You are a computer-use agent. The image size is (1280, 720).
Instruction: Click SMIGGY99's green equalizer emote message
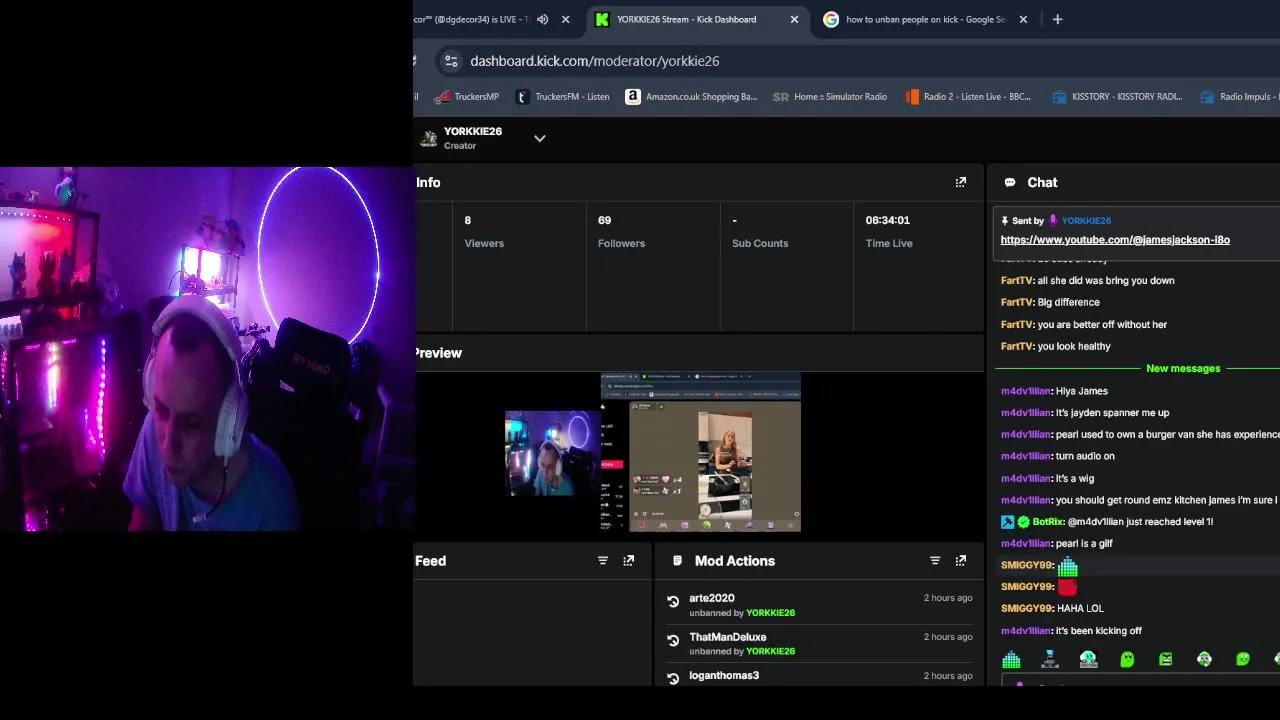1067,566
